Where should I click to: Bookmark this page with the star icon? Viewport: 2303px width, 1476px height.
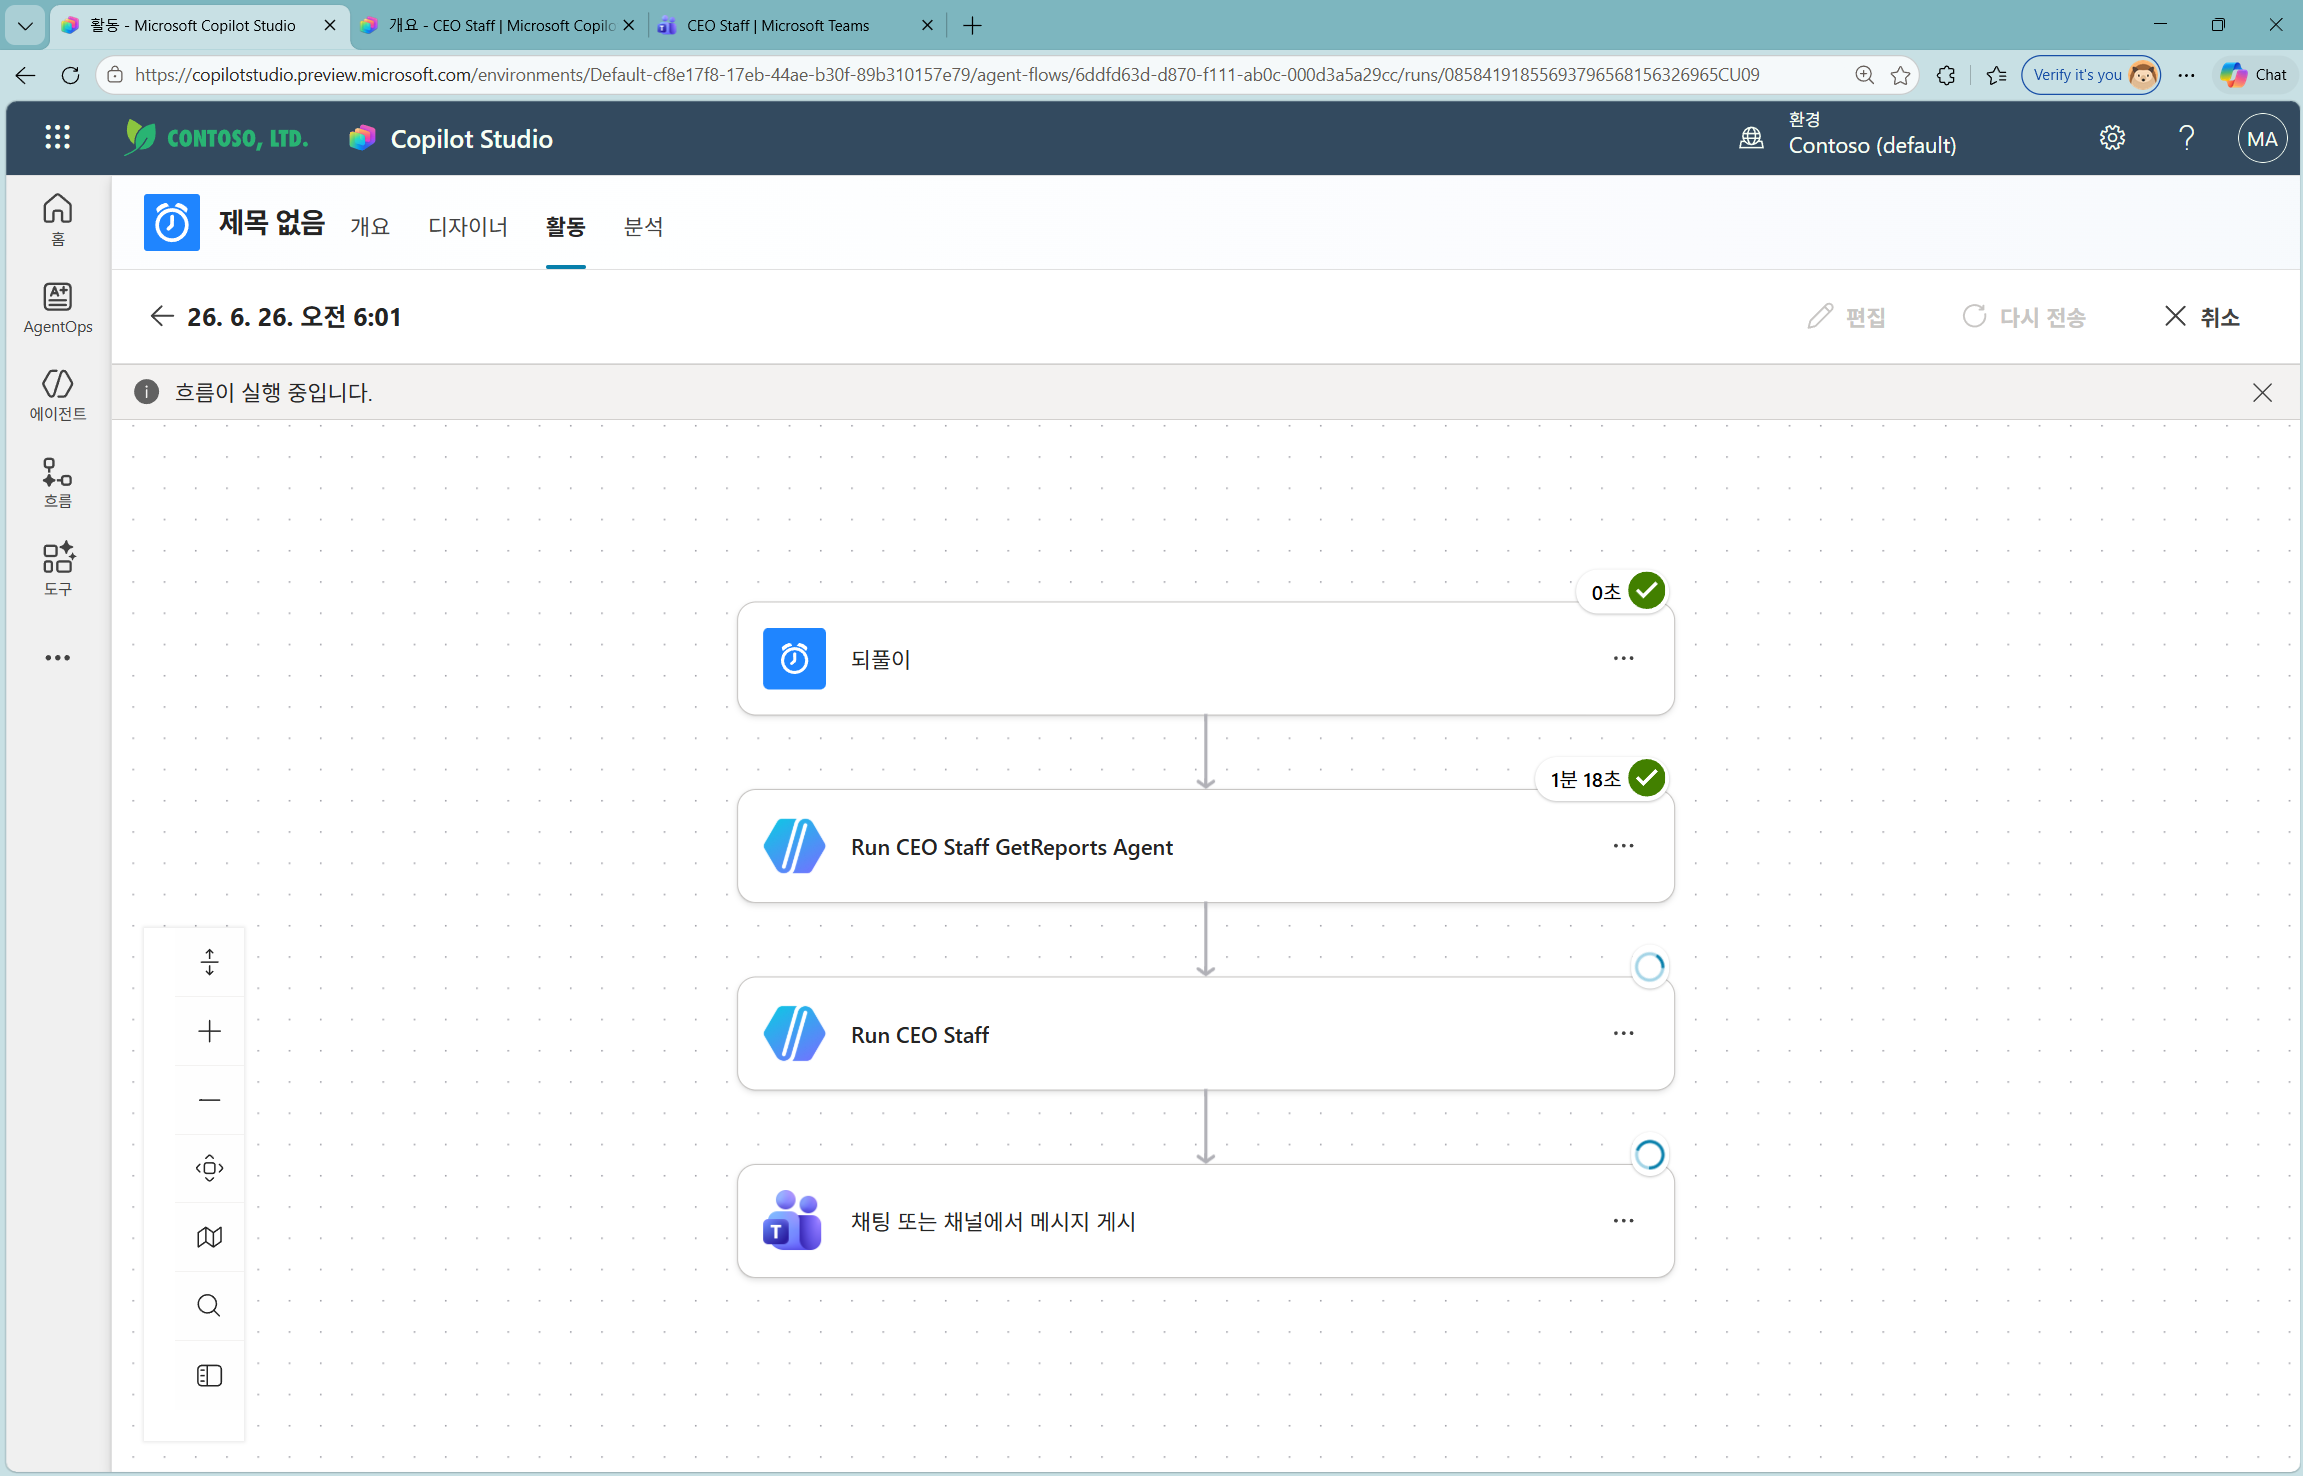(1901, 75)
